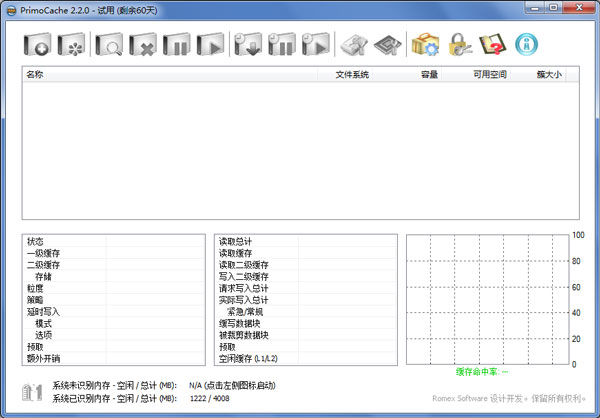Open the help book icon
600x418 pixels.
click(x=493, y=44)
